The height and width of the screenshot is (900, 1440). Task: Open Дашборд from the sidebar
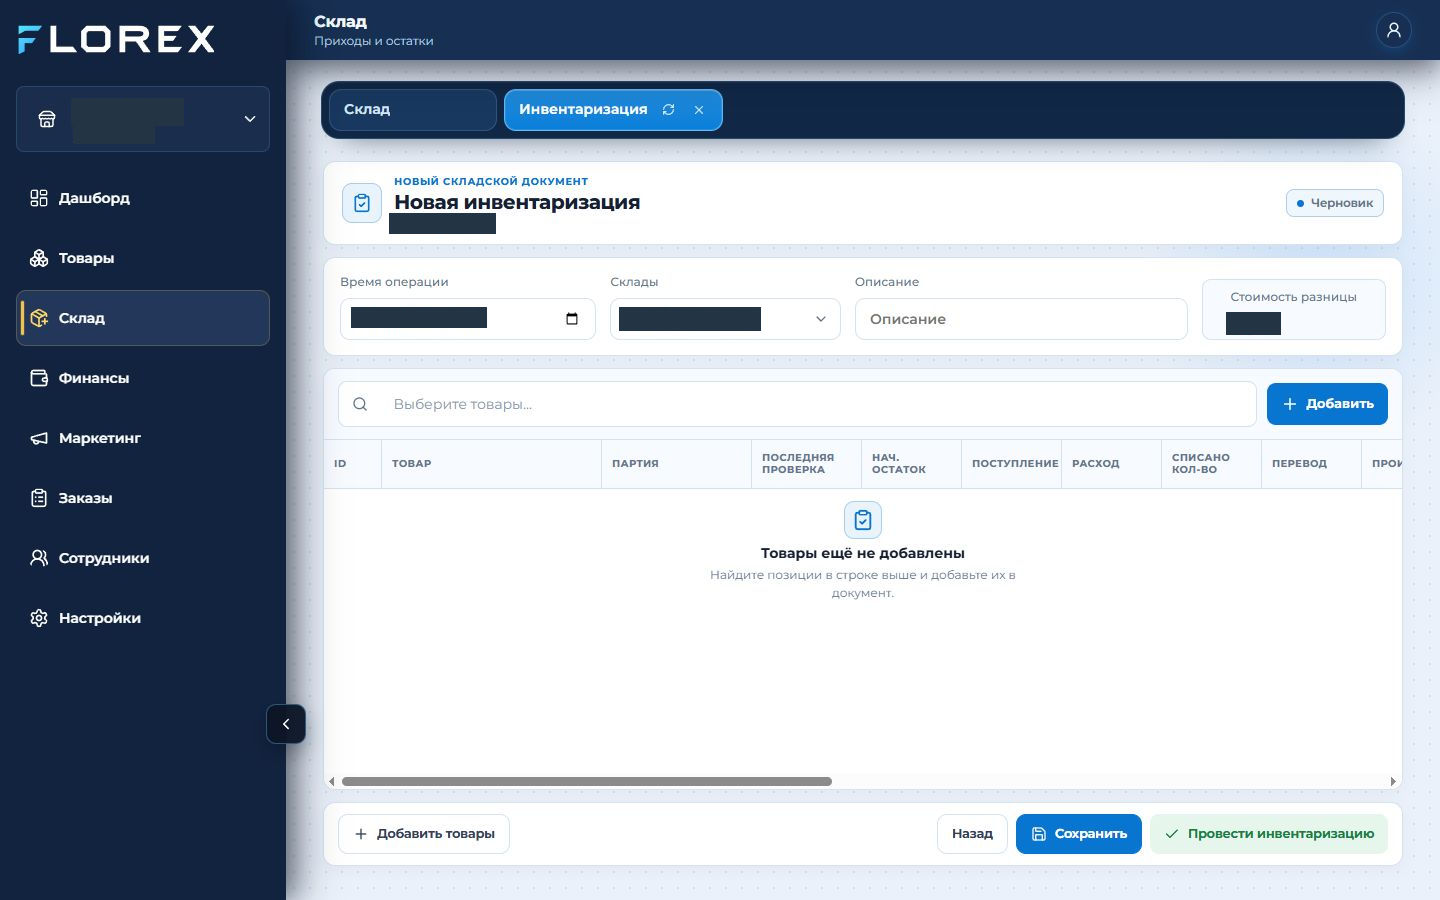click(143, 198)
